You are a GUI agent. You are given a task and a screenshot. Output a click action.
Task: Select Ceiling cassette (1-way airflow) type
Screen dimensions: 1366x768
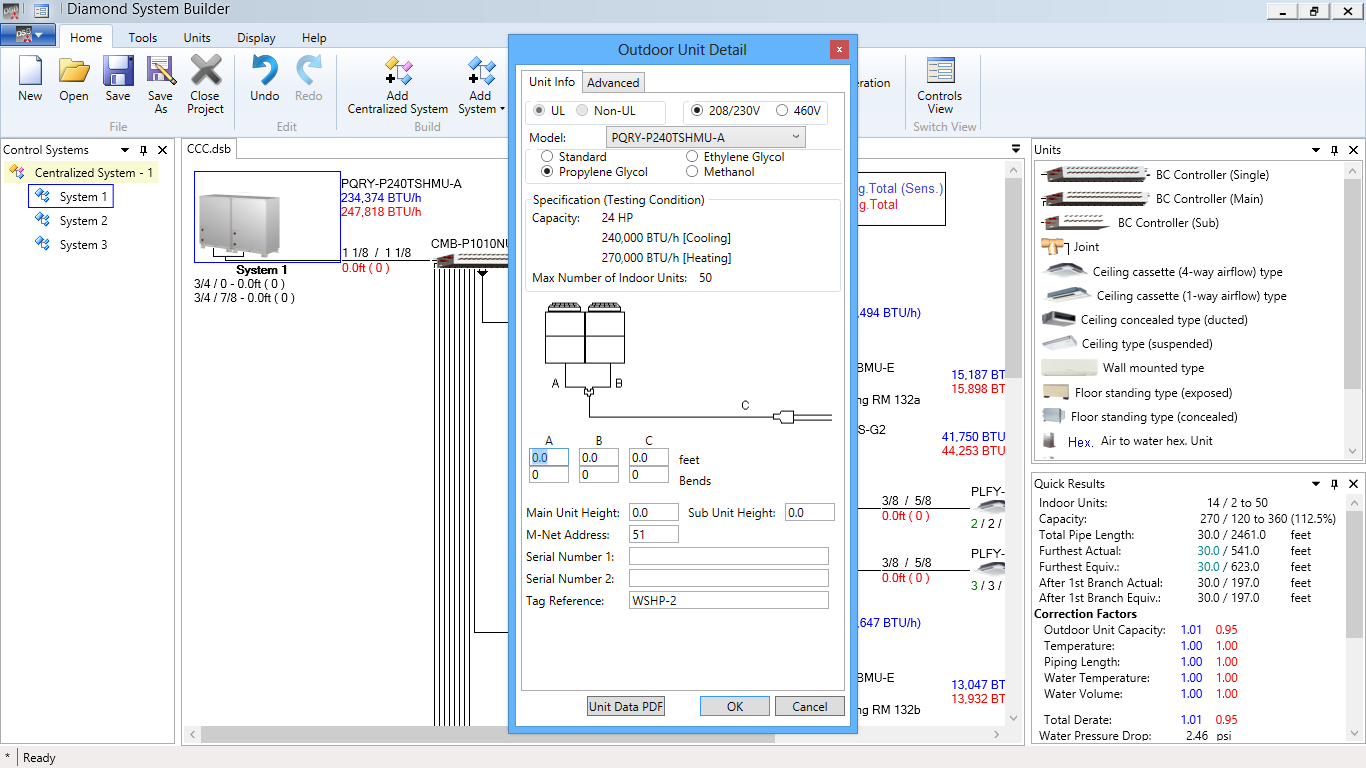(1165, 296)
